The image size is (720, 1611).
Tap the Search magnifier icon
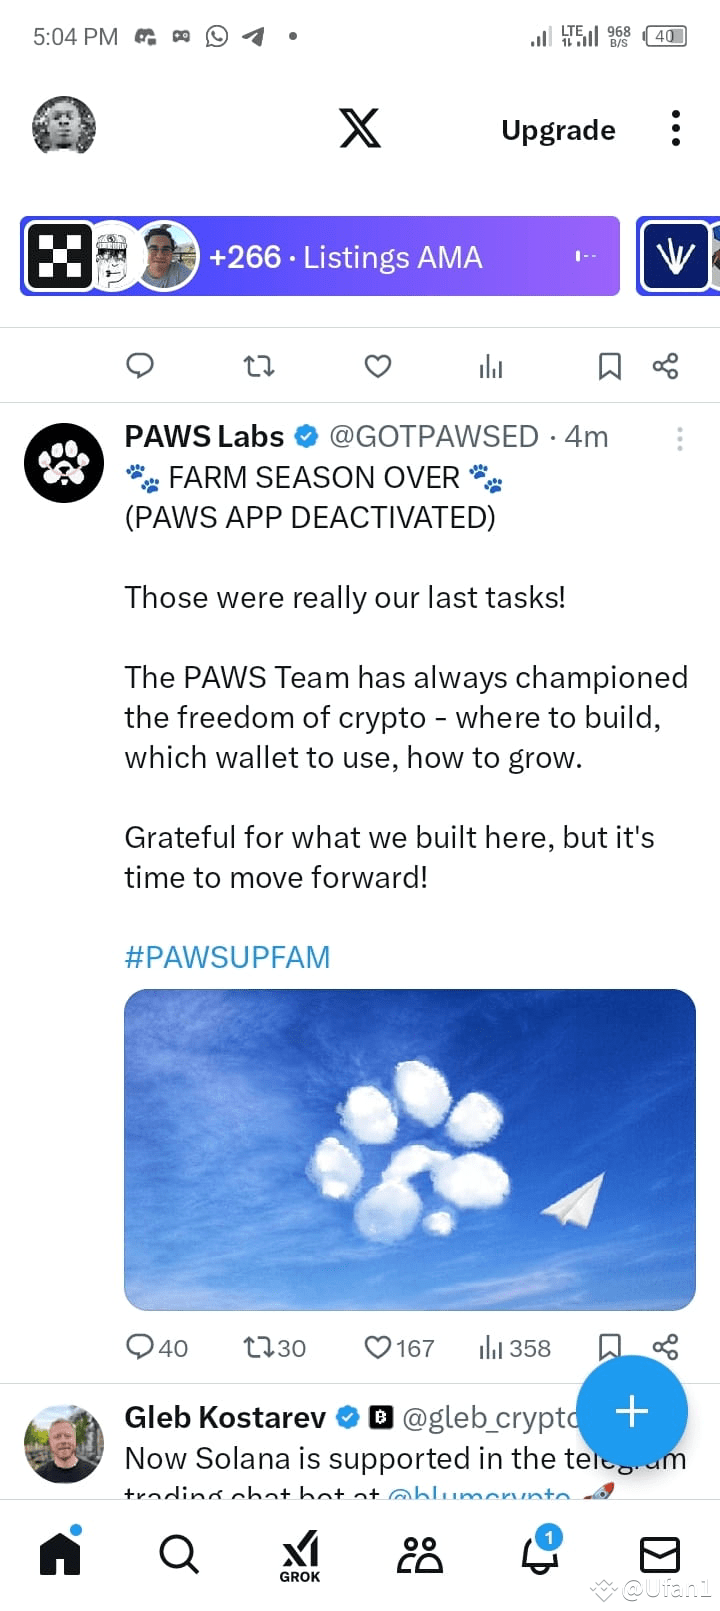[x=178, y=1554]
